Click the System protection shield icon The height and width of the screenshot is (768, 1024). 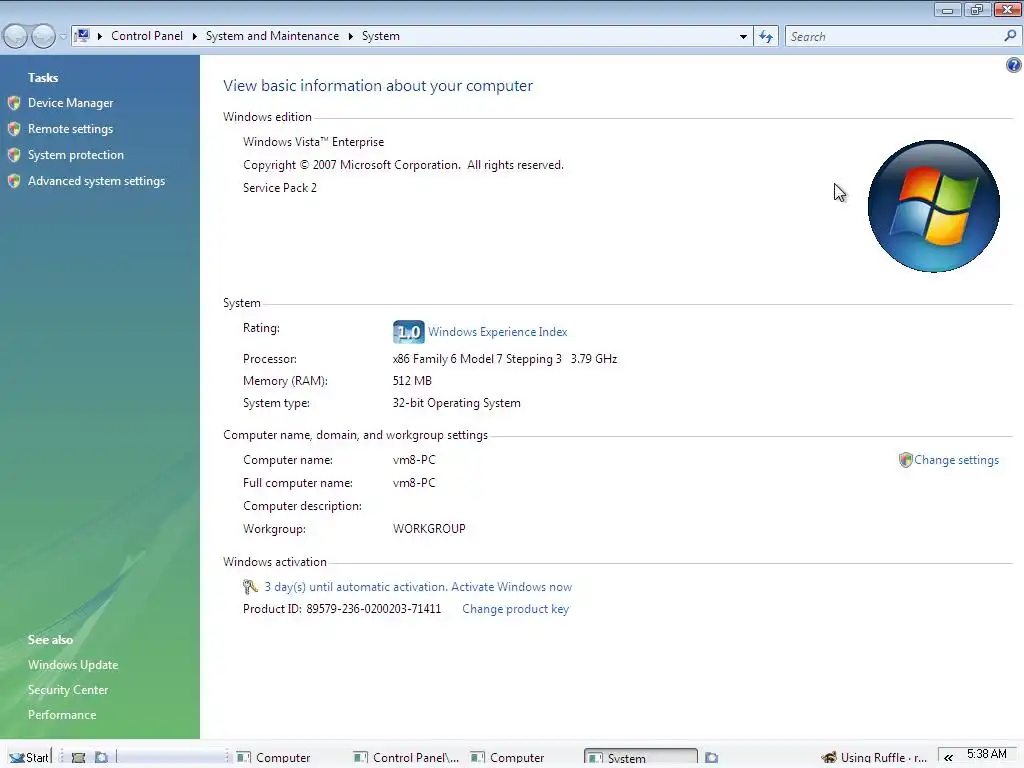click(x=14, y=155)
